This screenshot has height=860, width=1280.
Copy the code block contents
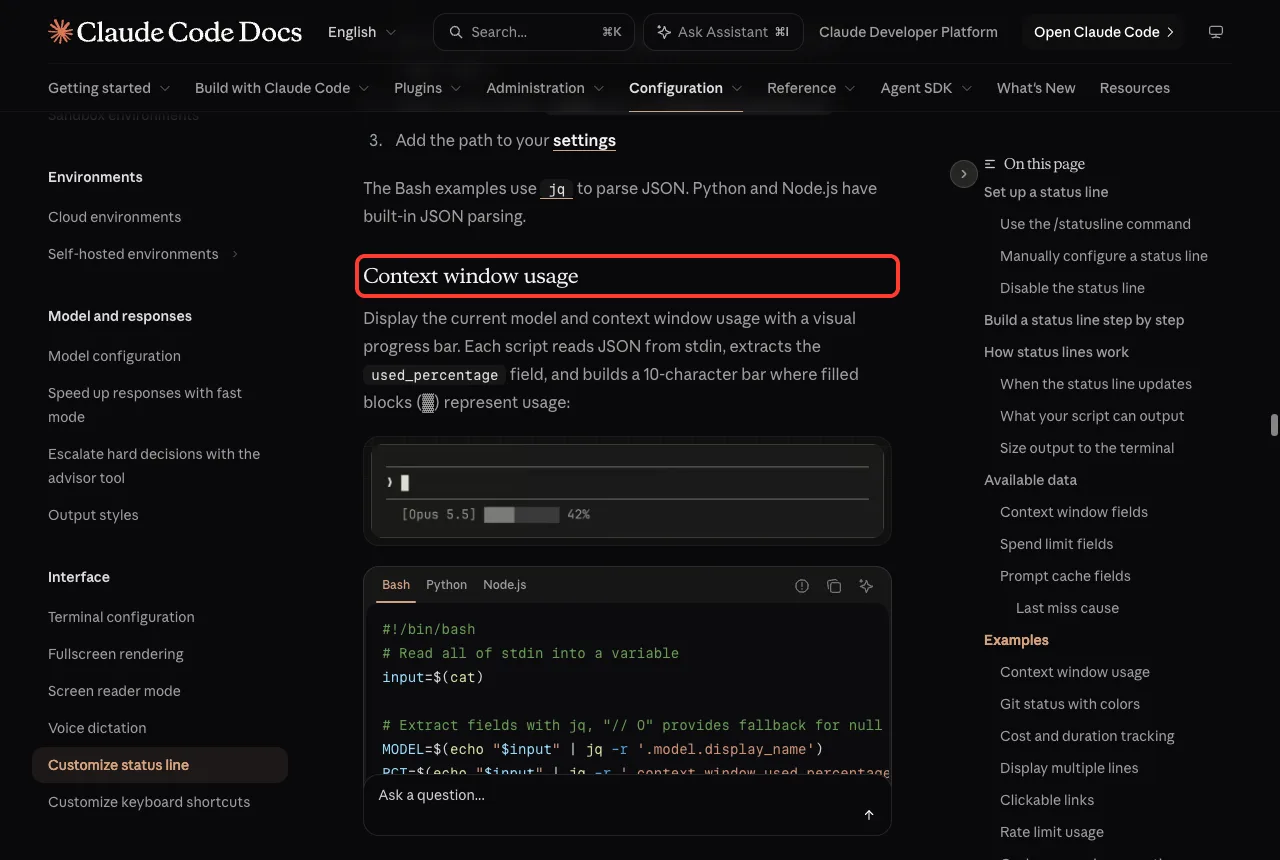[834, 586]
